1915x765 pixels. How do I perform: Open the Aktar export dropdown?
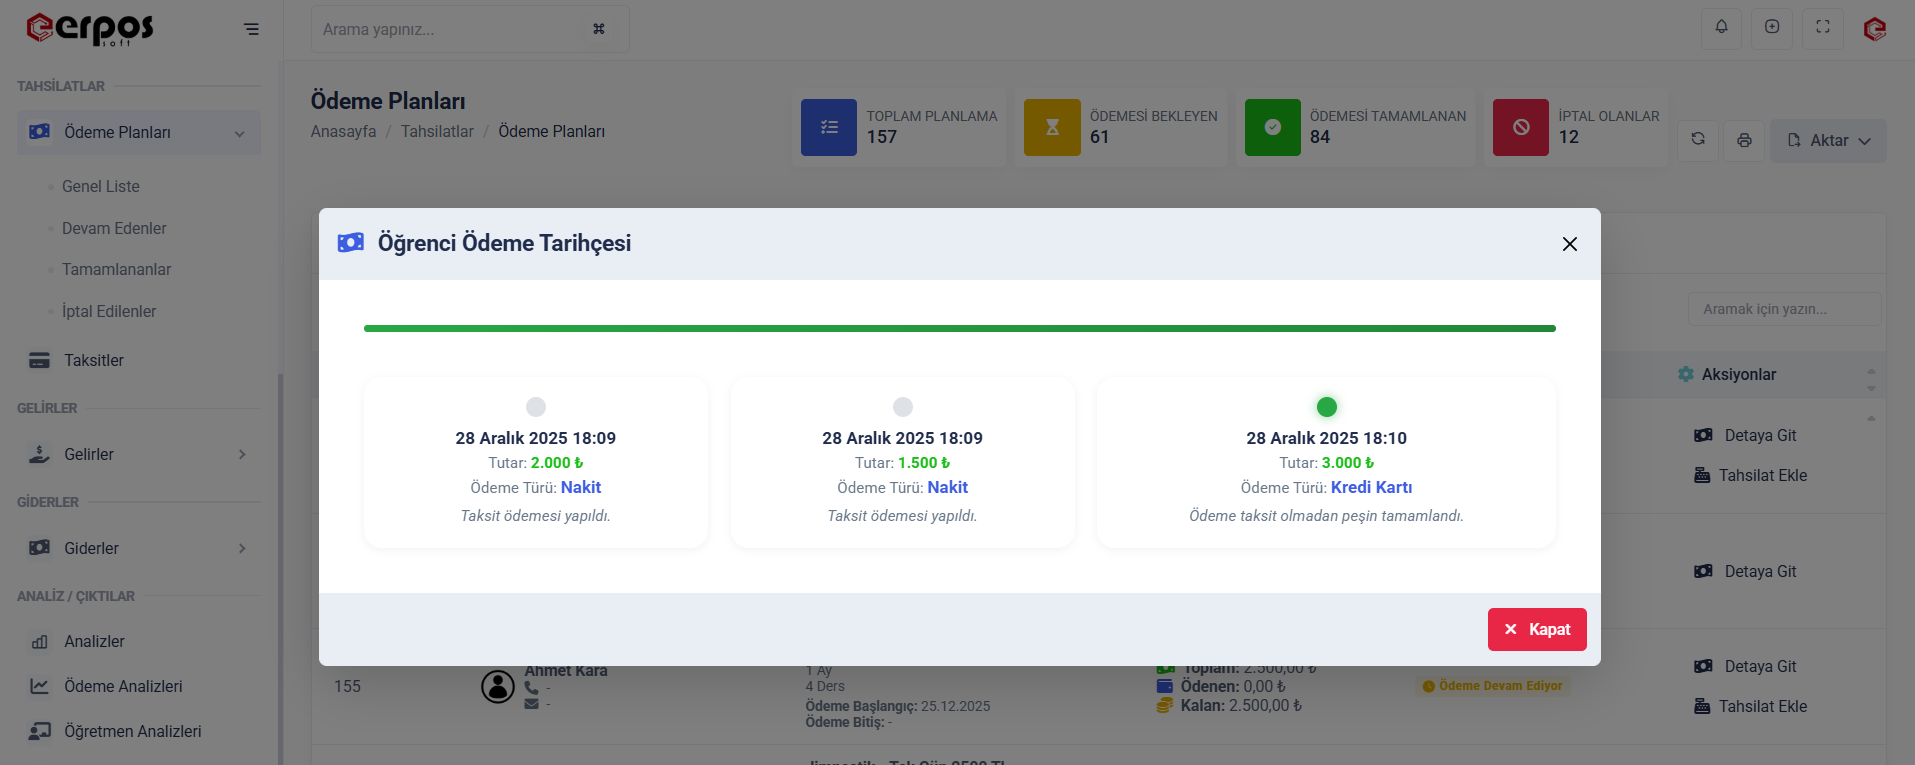pyautogui.click(x=1828, y=141)
